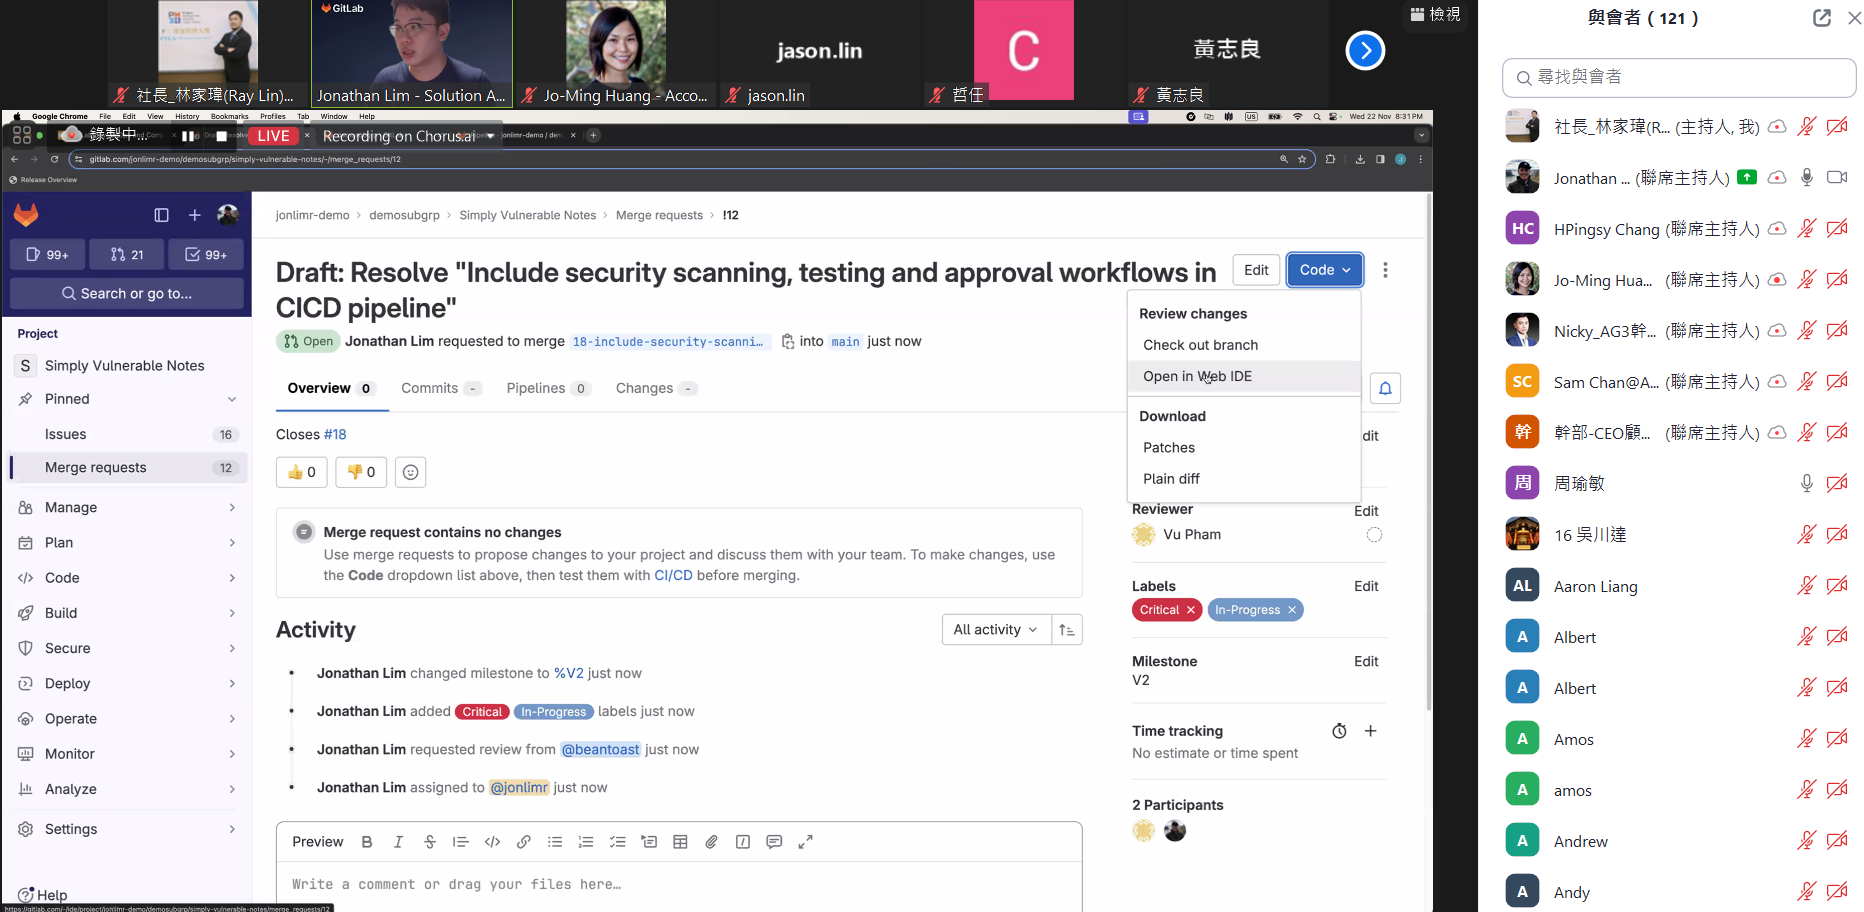Click the insert table icon in editor
Viewport: 1864px width, 912px height.
(x=680, y=842)
